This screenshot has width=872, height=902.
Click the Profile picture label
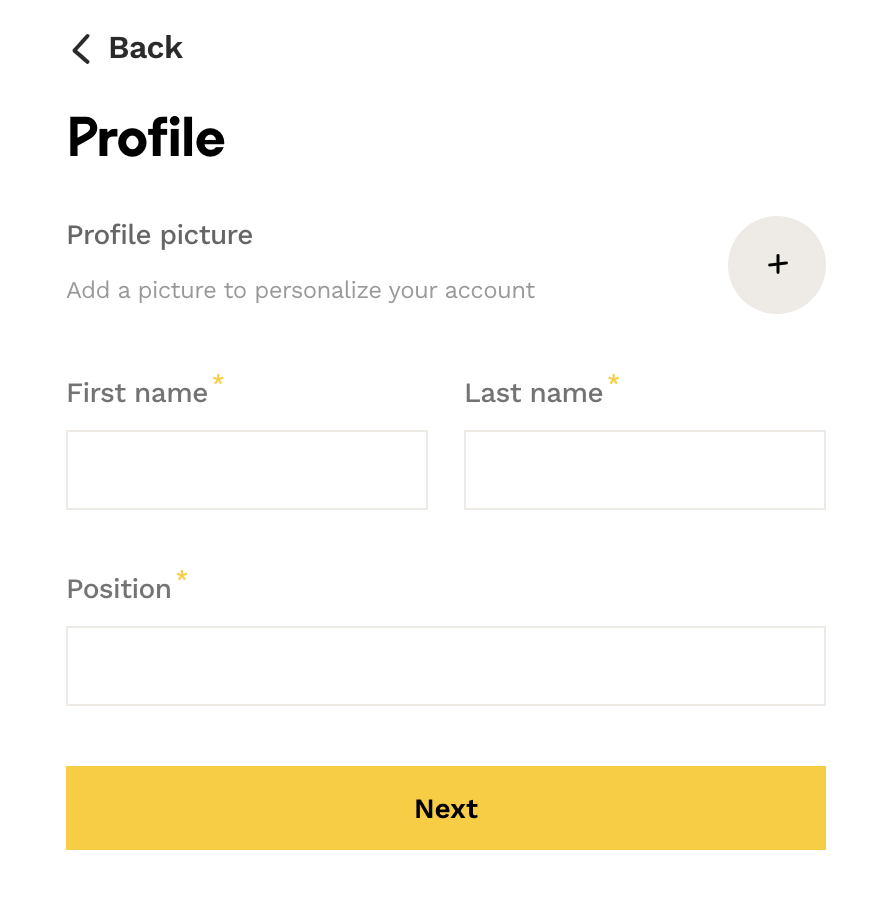160,235
